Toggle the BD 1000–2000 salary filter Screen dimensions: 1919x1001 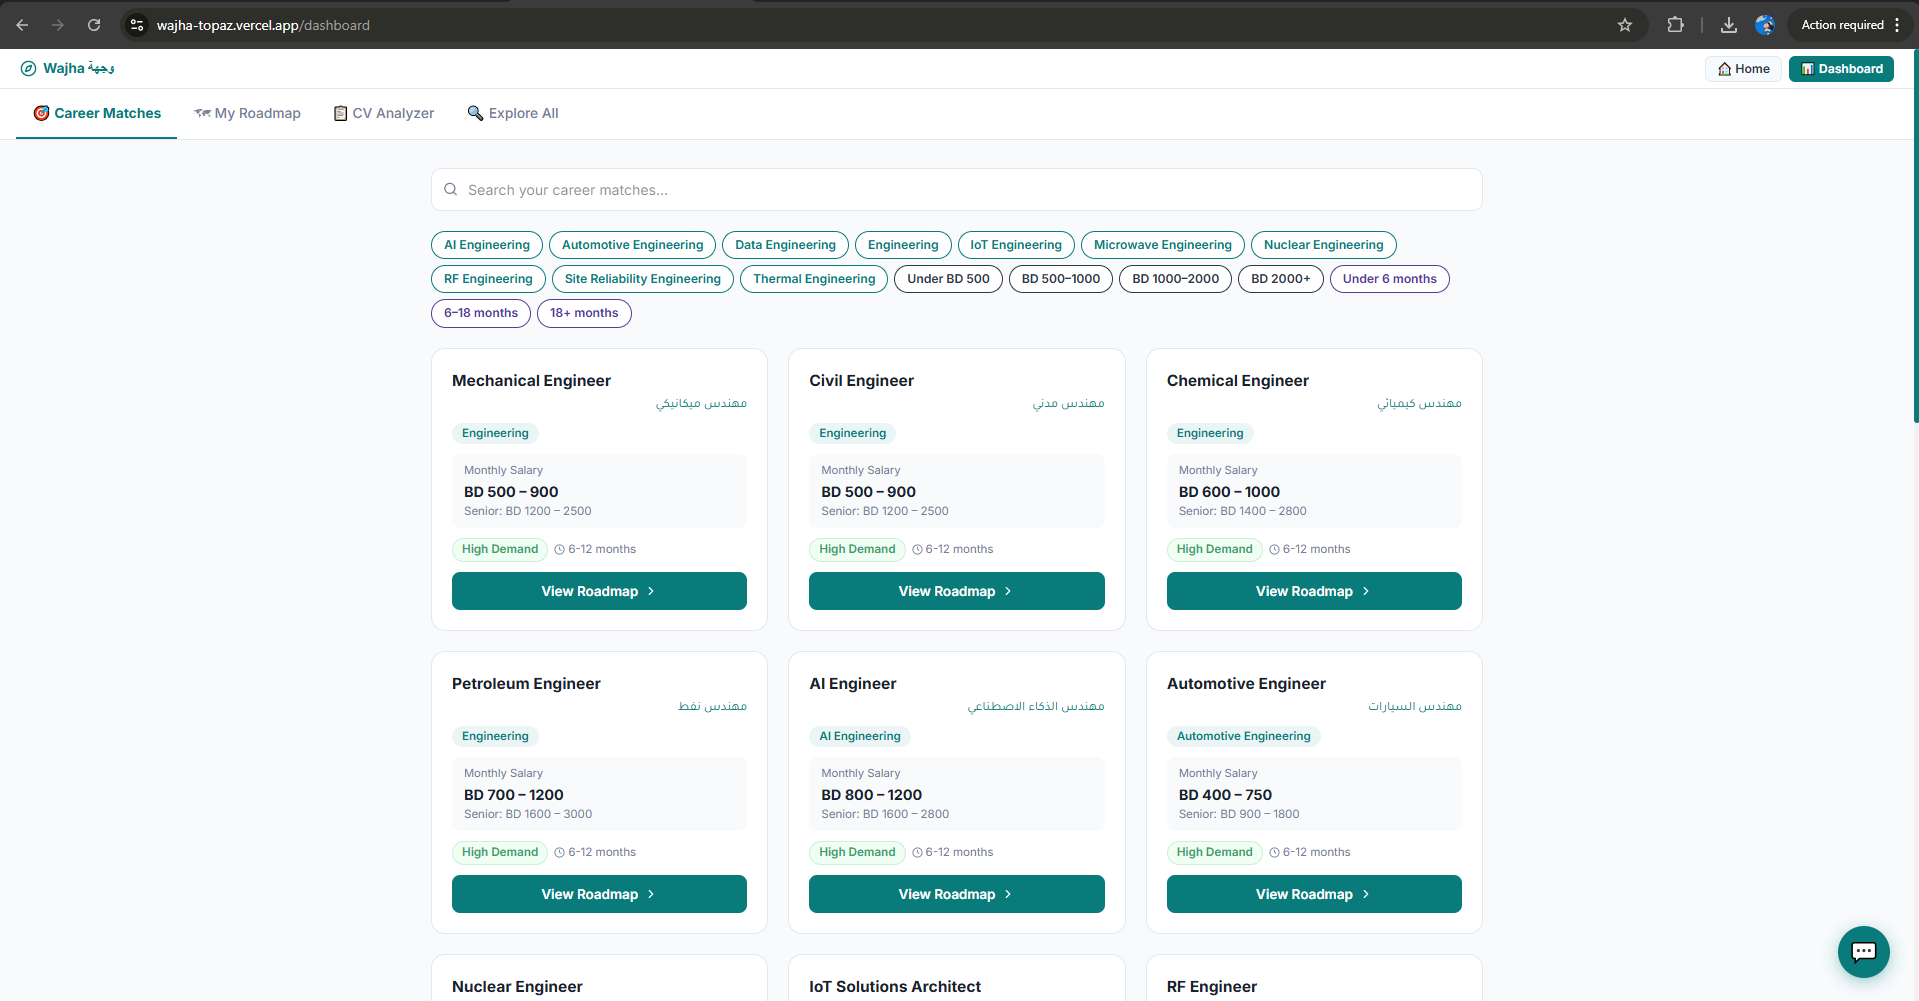pos(1176,279)
